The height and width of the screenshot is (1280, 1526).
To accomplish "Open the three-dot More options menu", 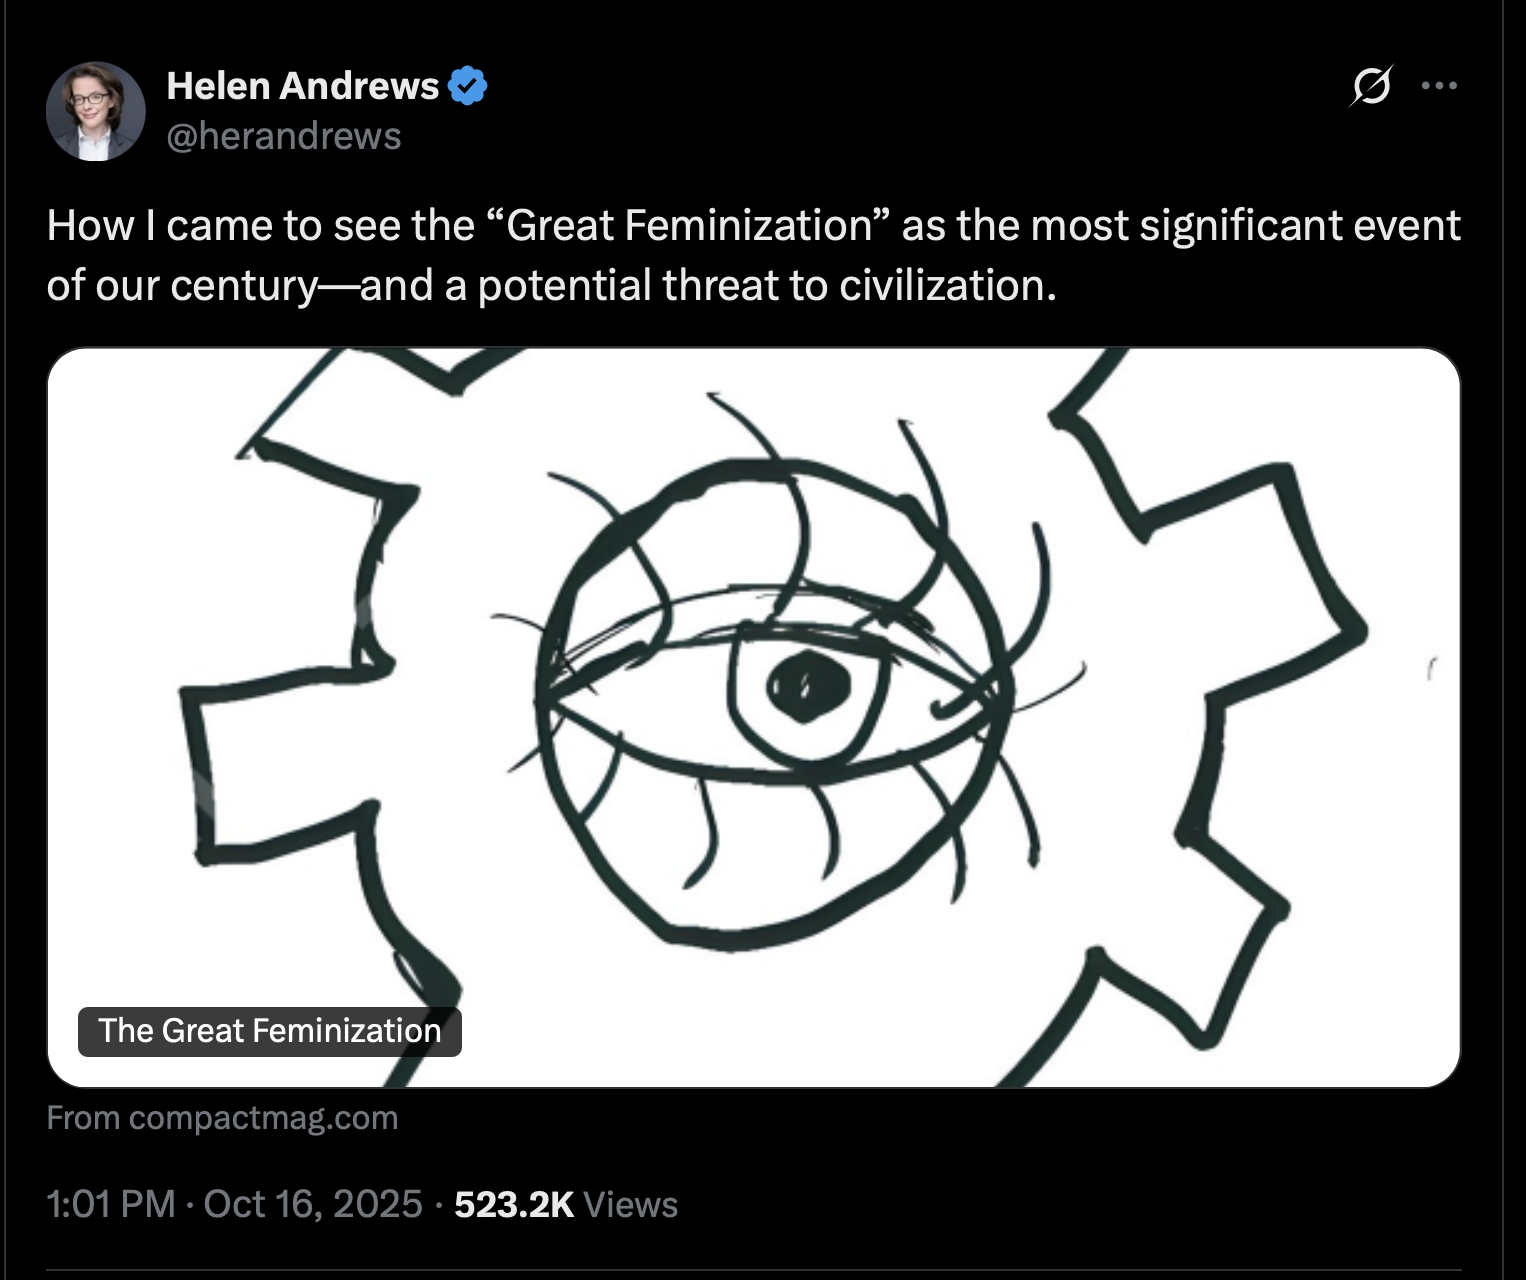I will (1439, 86).
